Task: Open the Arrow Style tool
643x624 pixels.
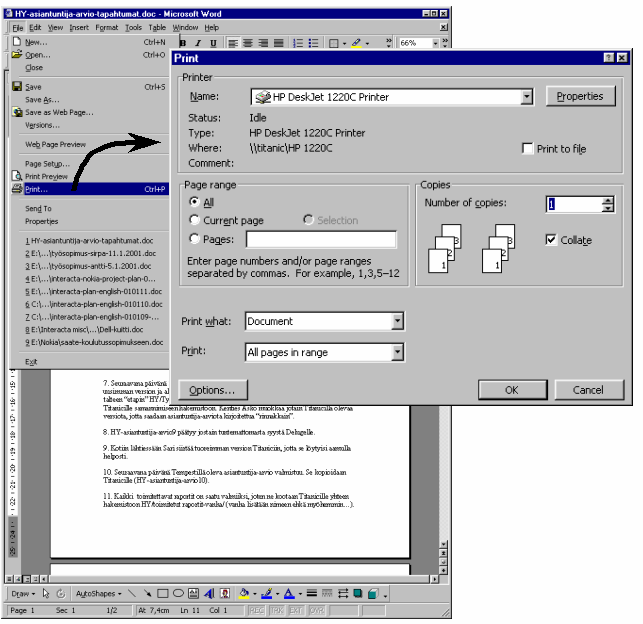Action: click(x=343, y=593)
